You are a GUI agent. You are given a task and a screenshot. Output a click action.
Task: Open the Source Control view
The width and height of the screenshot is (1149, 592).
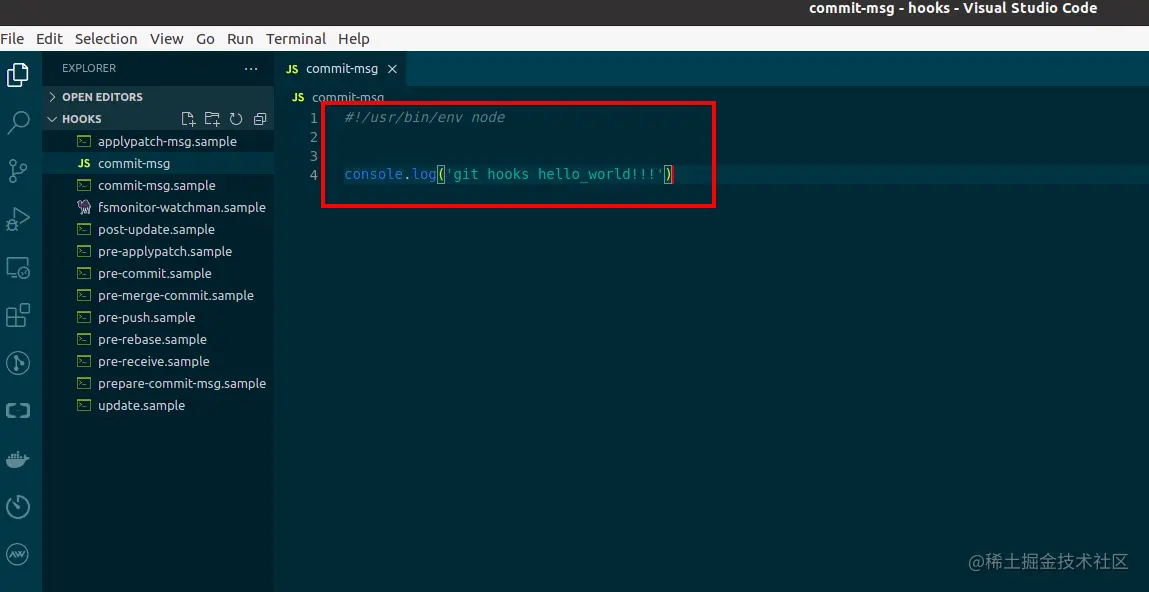coord(18,171)
